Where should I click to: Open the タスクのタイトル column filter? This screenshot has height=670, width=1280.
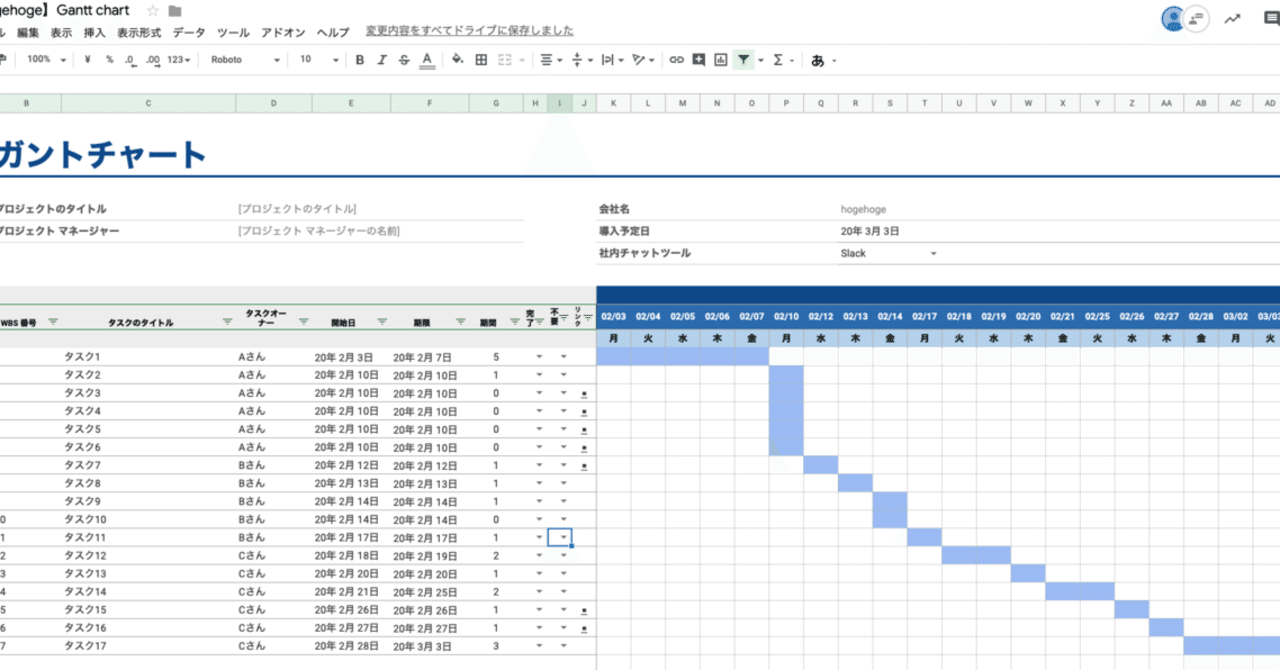[x=227, y=321]
